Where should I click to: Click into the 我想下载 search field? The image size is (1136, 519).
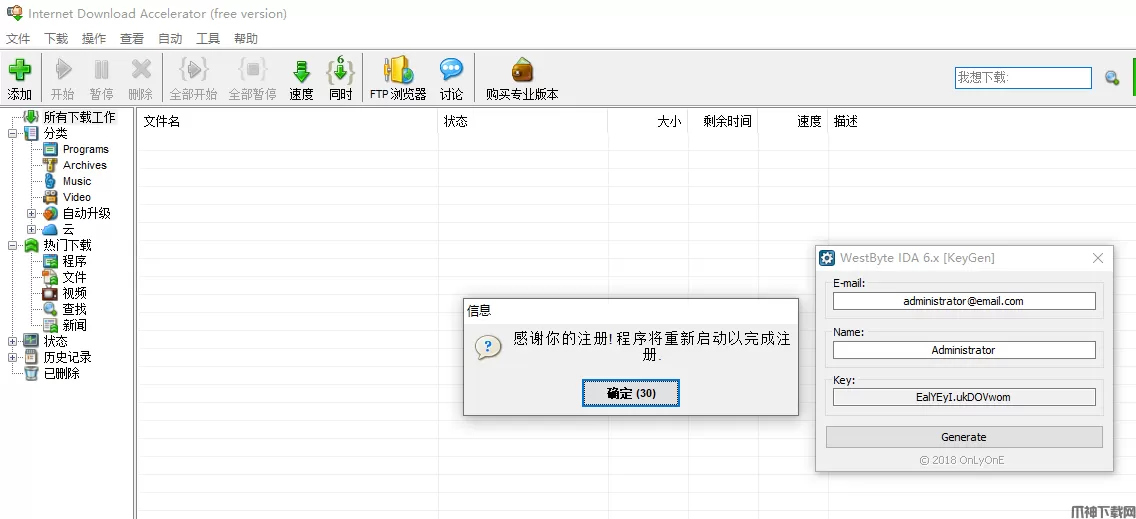(x=1023, y=78)
